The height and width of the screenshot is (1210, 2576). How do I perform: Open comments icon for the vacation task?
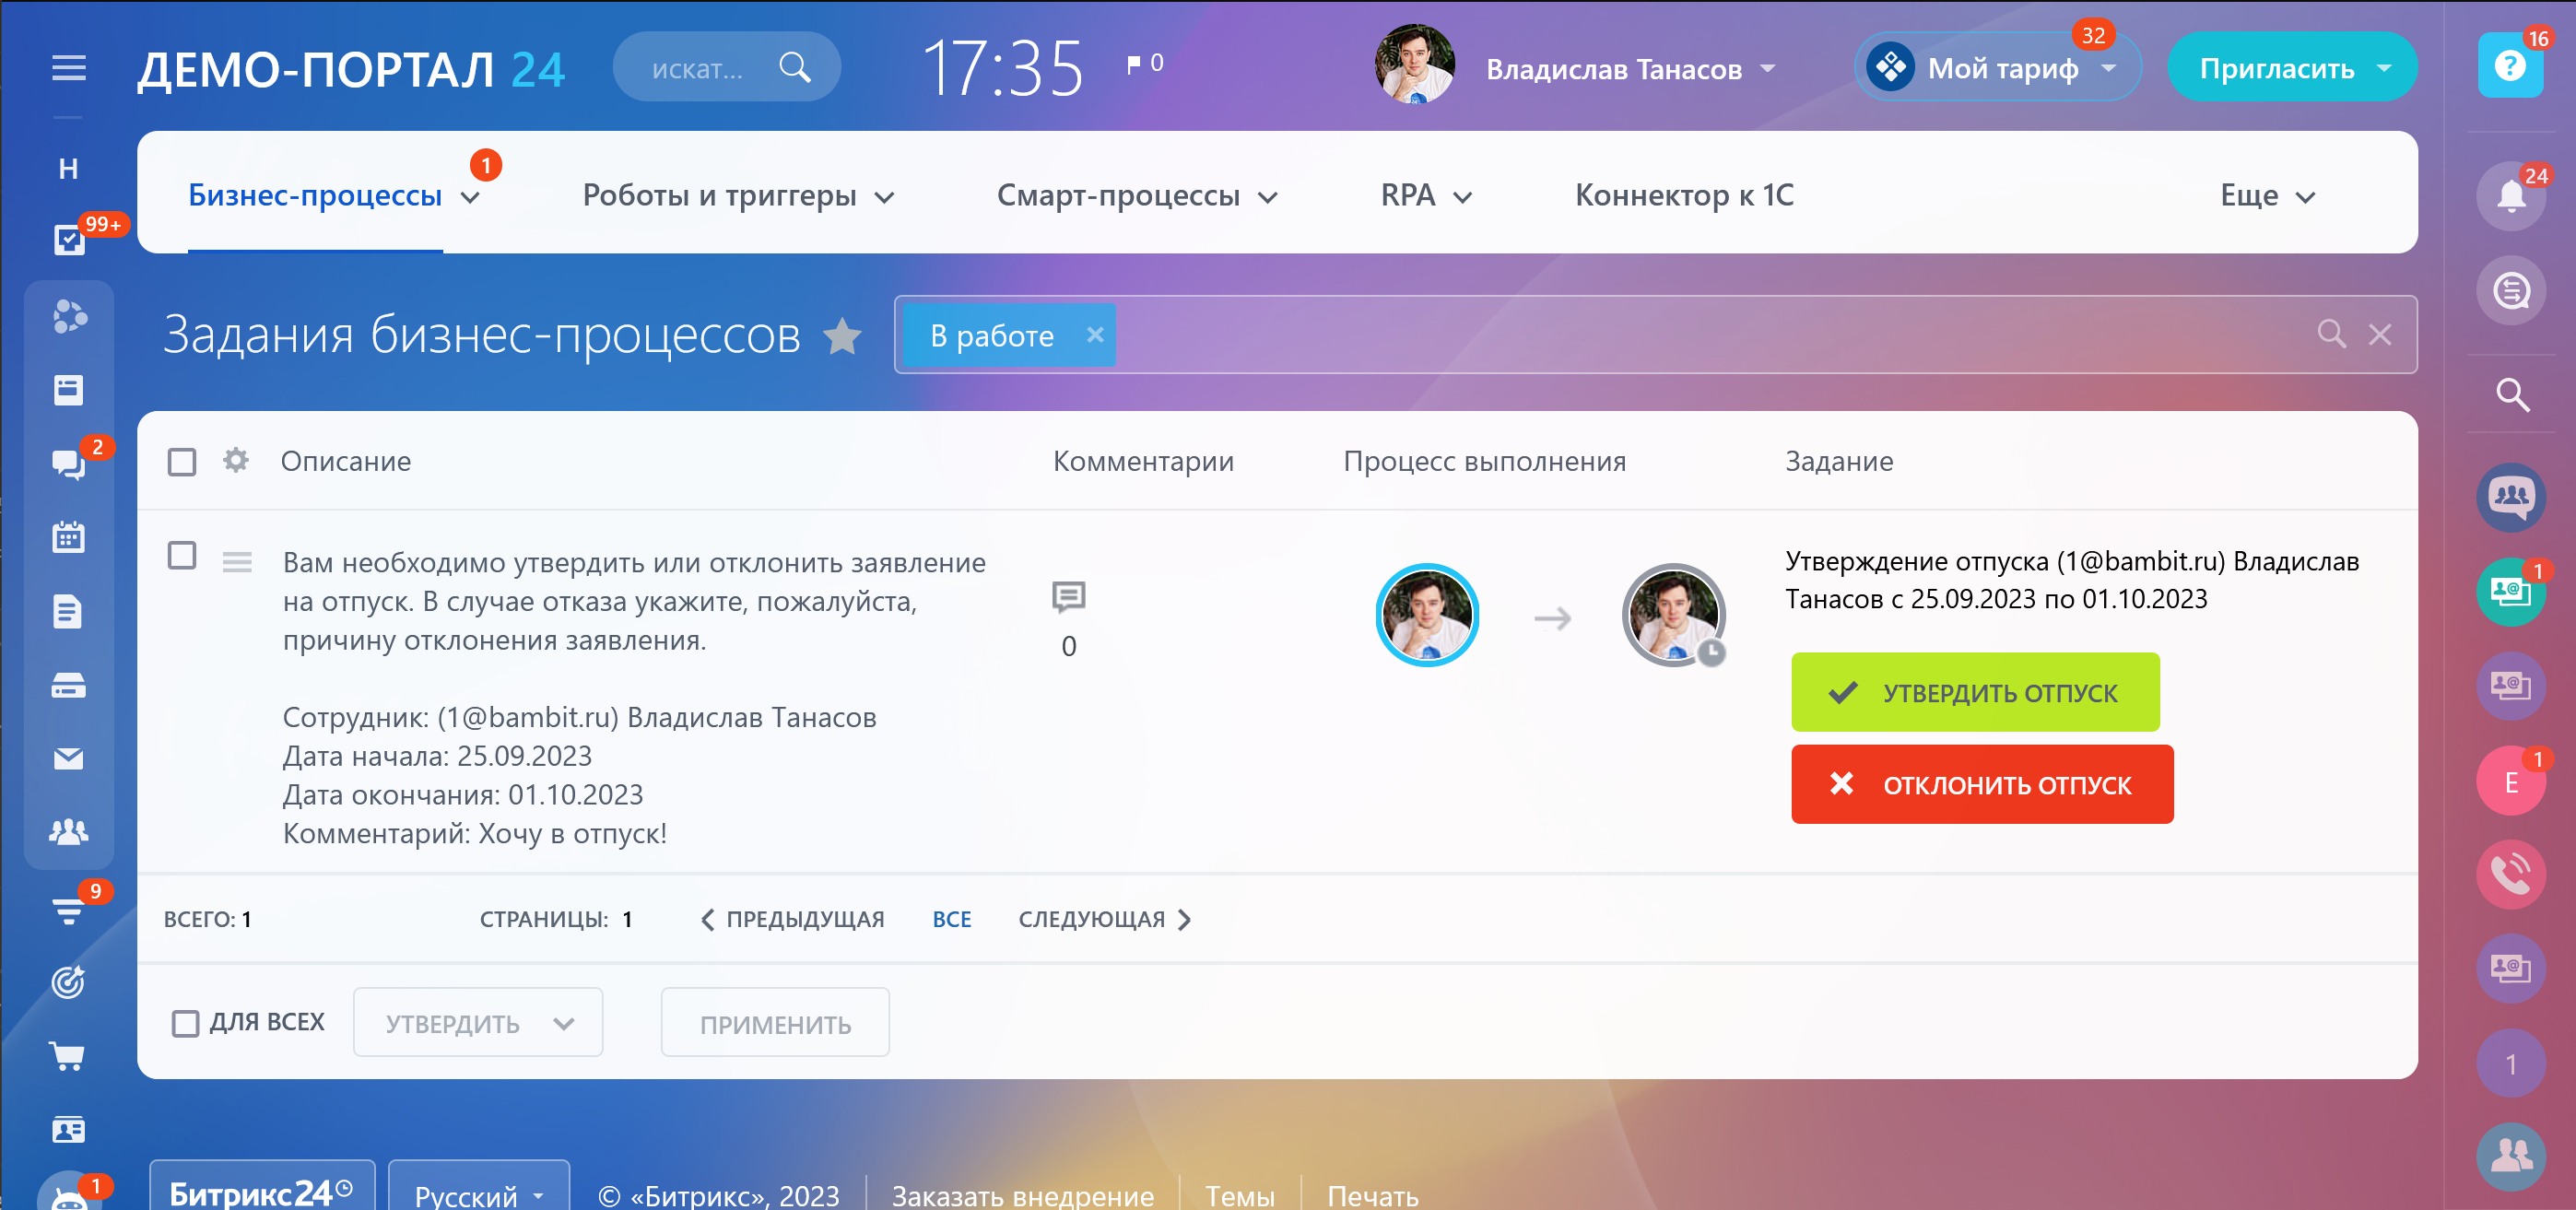coord(1068,597)
